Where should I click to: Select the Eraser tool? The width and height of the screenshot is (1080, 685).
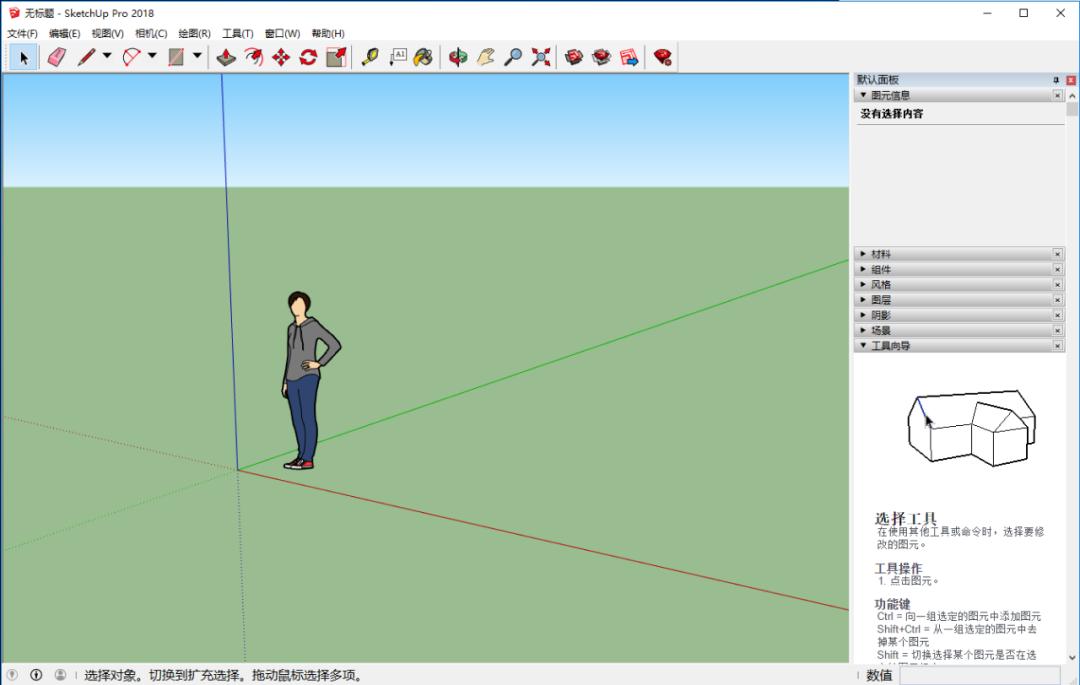pos(56,57)
